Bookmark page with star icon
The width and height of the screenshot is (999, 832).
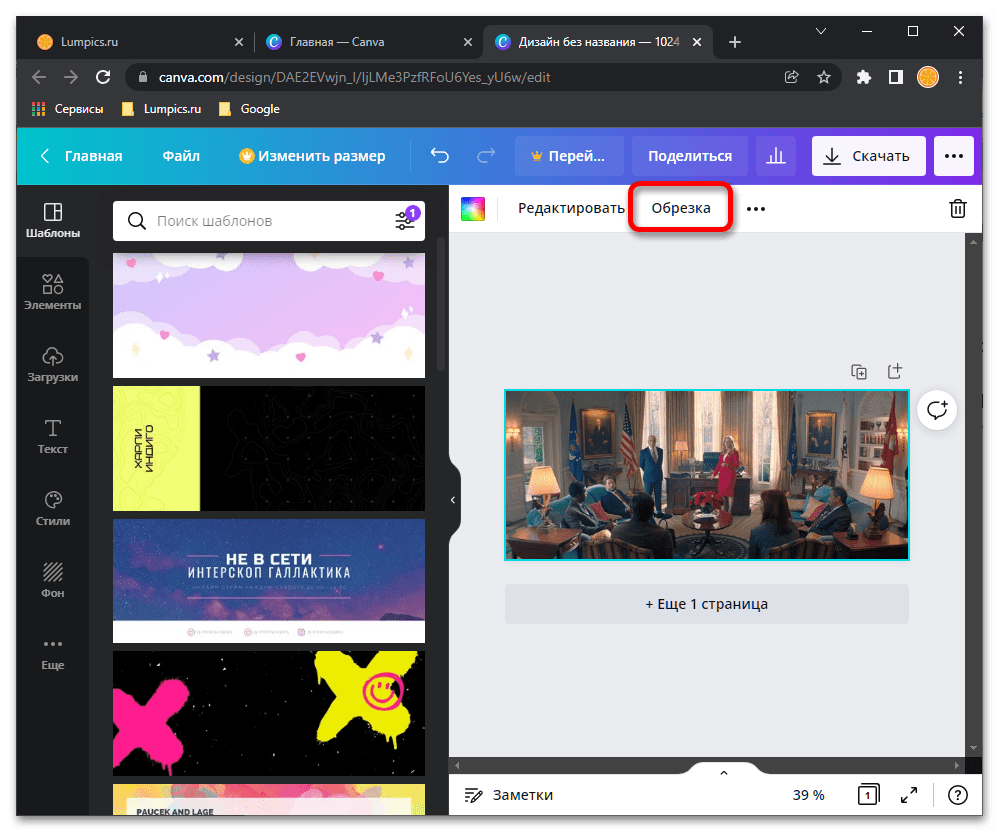pyautogui.click(x=824, y=78)
